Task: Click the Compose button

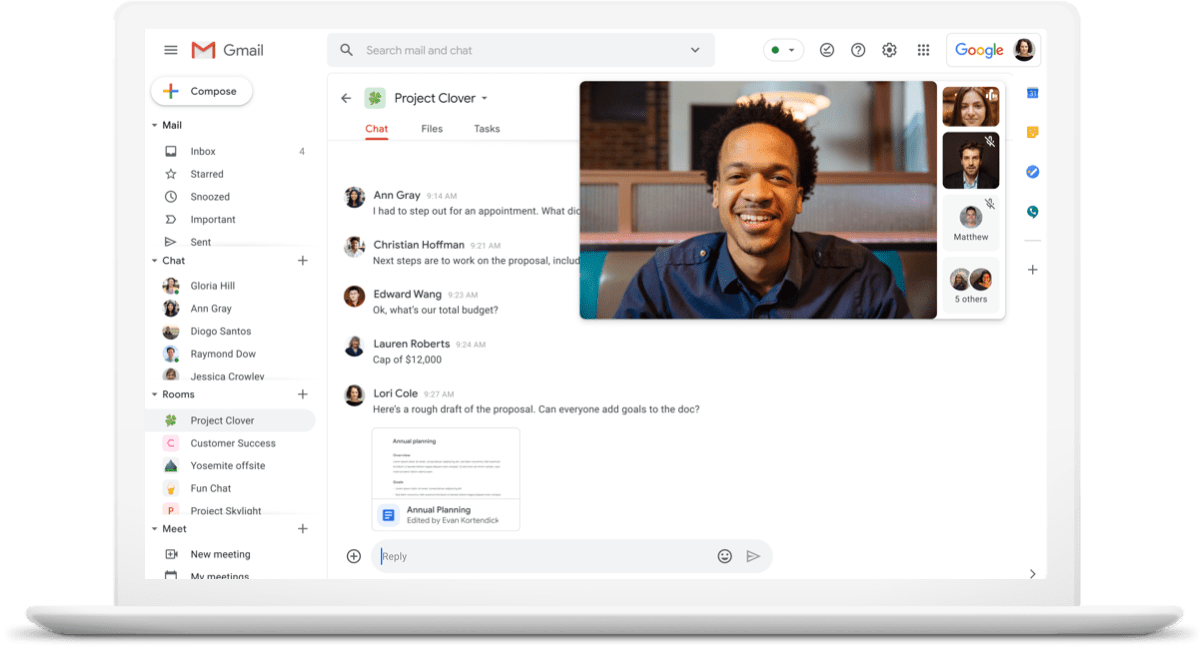Action: (x=201, y=90)
